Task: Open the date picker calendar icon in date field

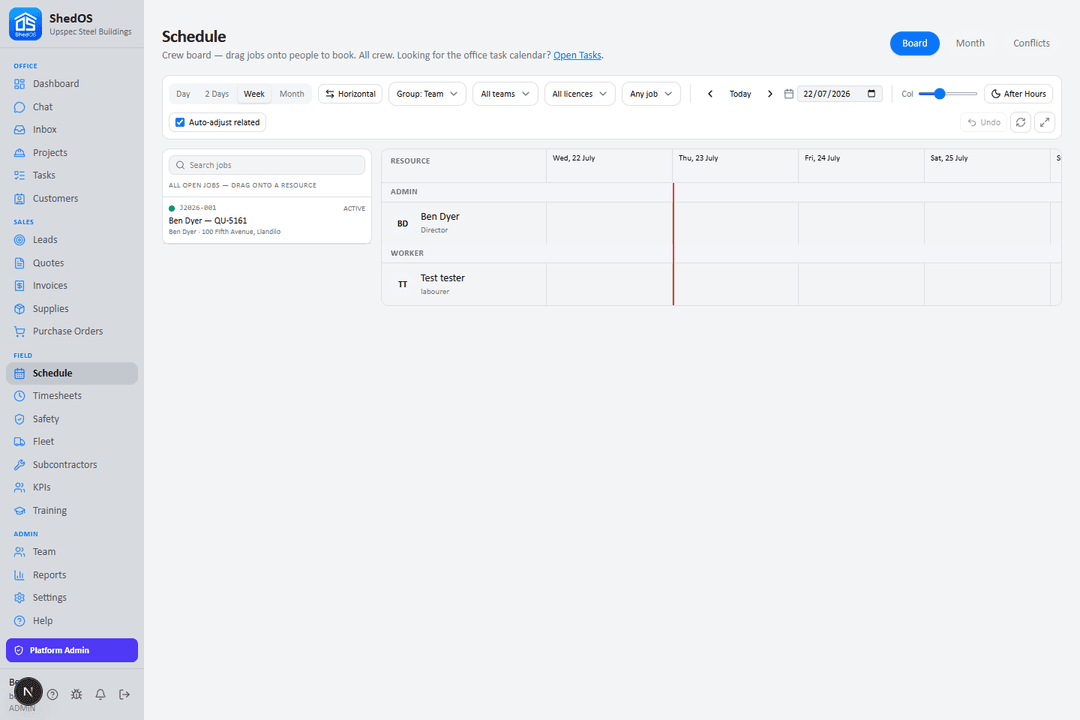Action: tap(871, 94)
